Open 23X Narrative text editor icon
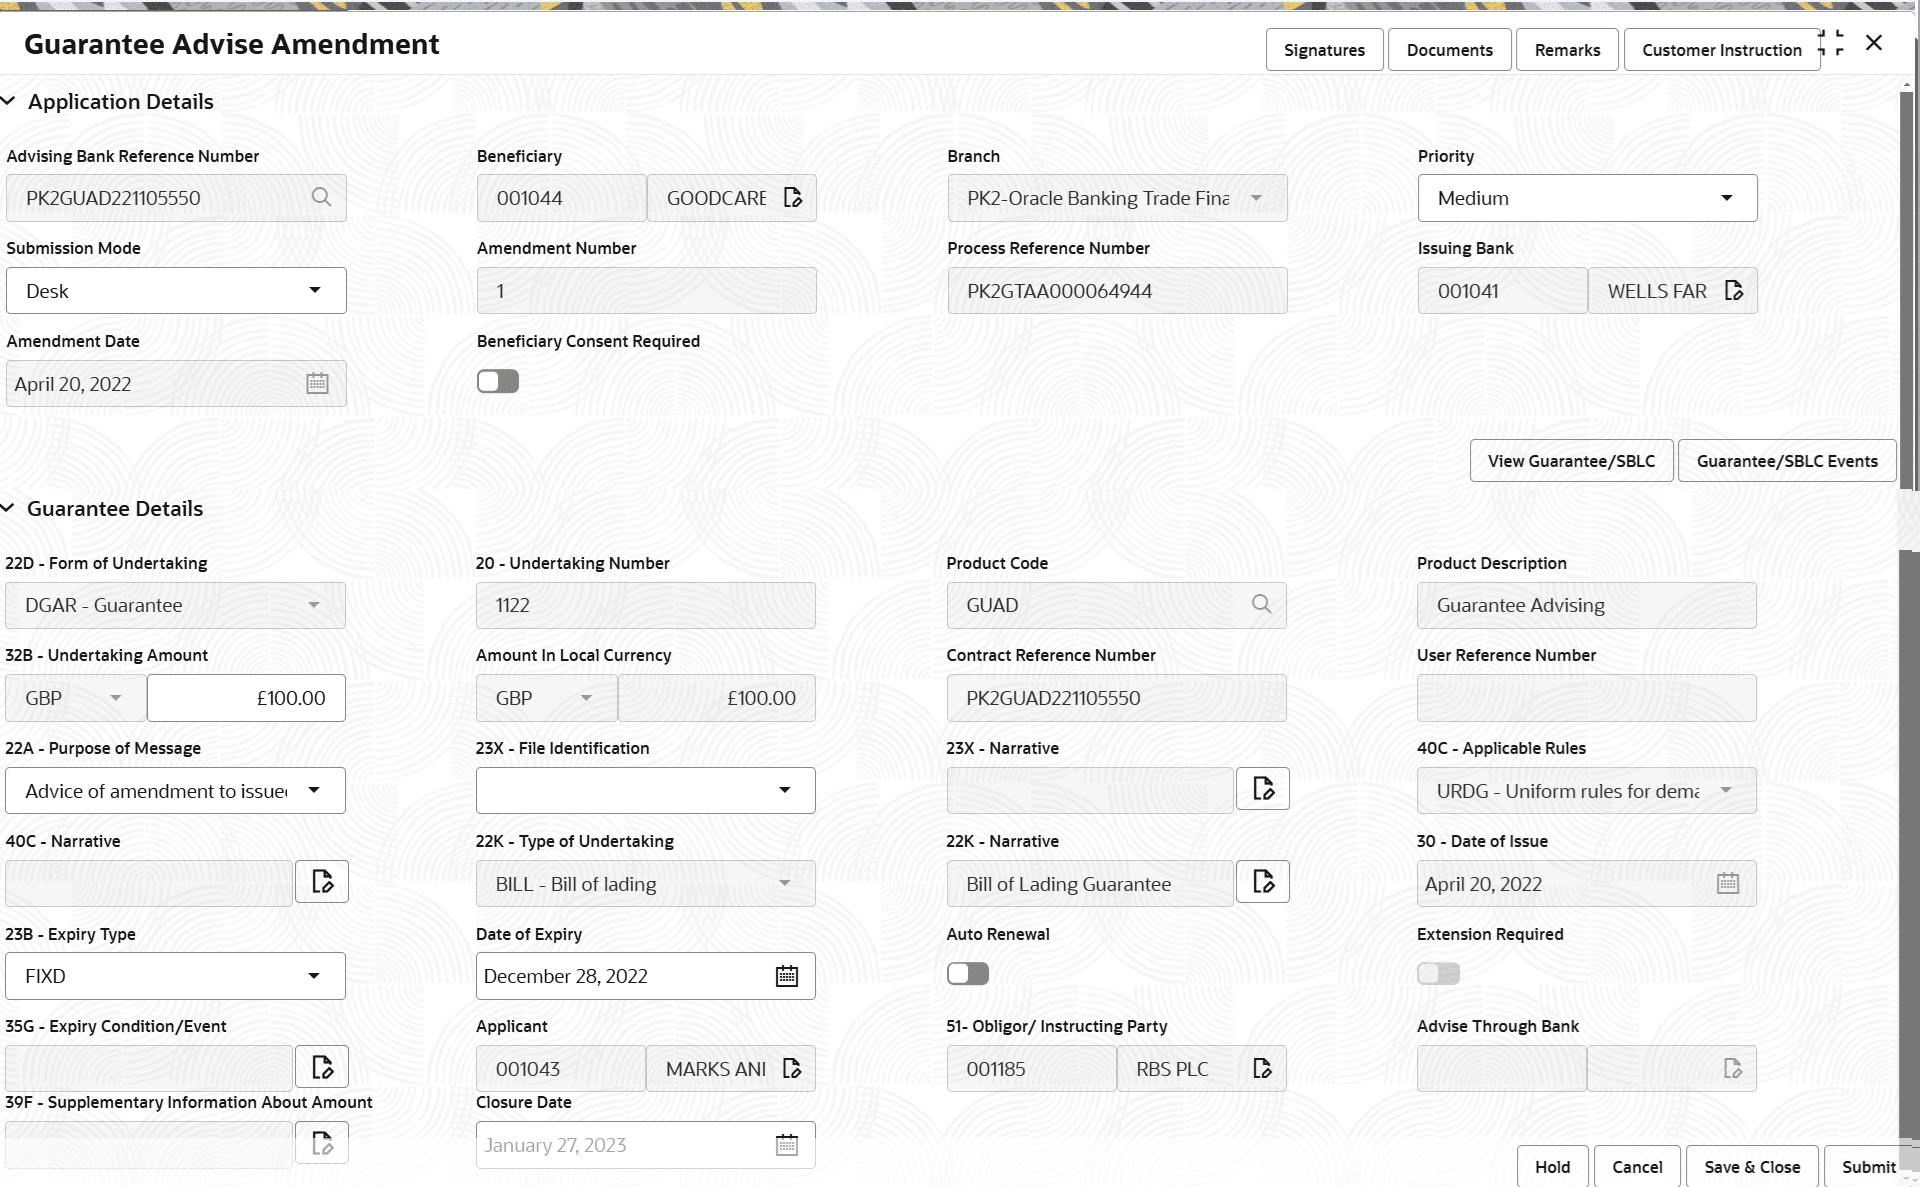The width and height of the screenshot is (1920, 1187). point(1263,789)
